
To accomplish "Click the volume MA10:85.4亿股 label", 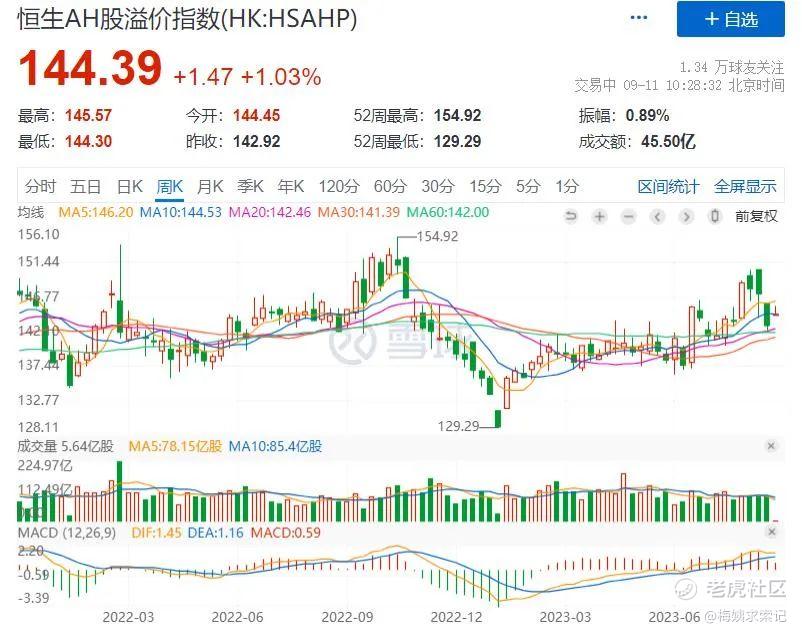I will [275, 446].
